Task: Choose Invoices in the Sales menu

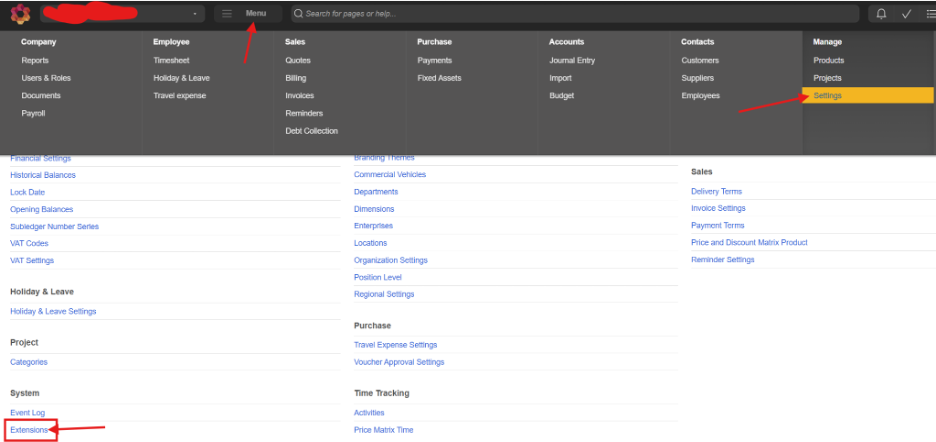Action: coord(299,96)
